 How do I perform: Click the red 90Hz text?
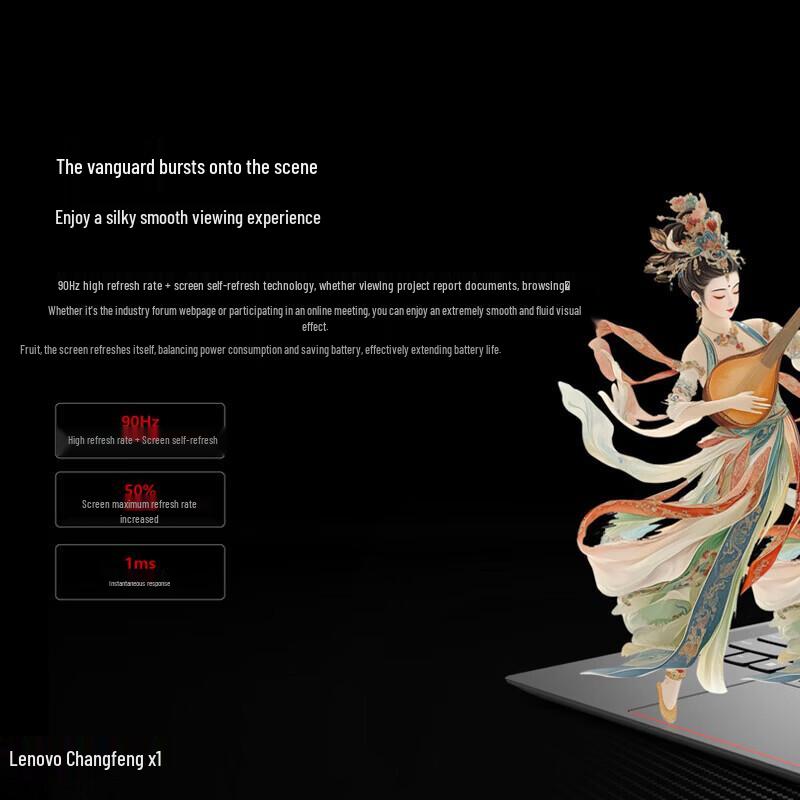140,421
